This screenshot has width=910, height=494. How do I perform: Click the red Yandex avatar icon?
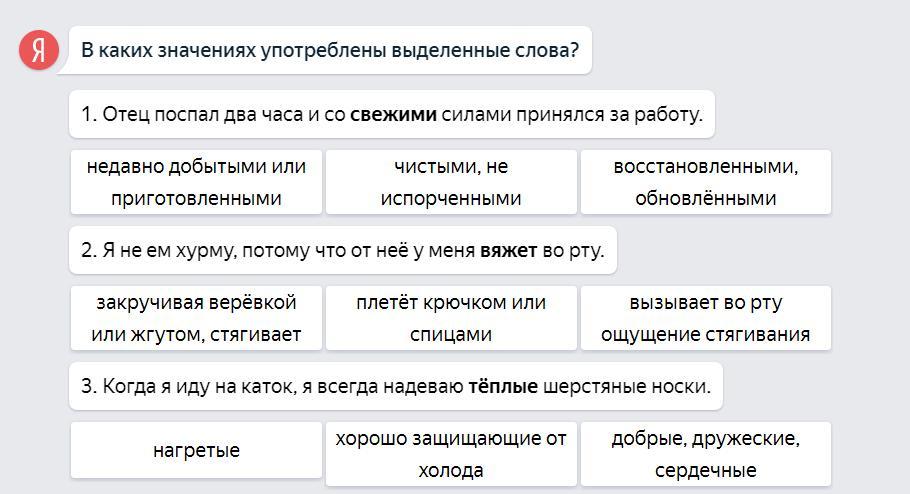pos(39,50)
